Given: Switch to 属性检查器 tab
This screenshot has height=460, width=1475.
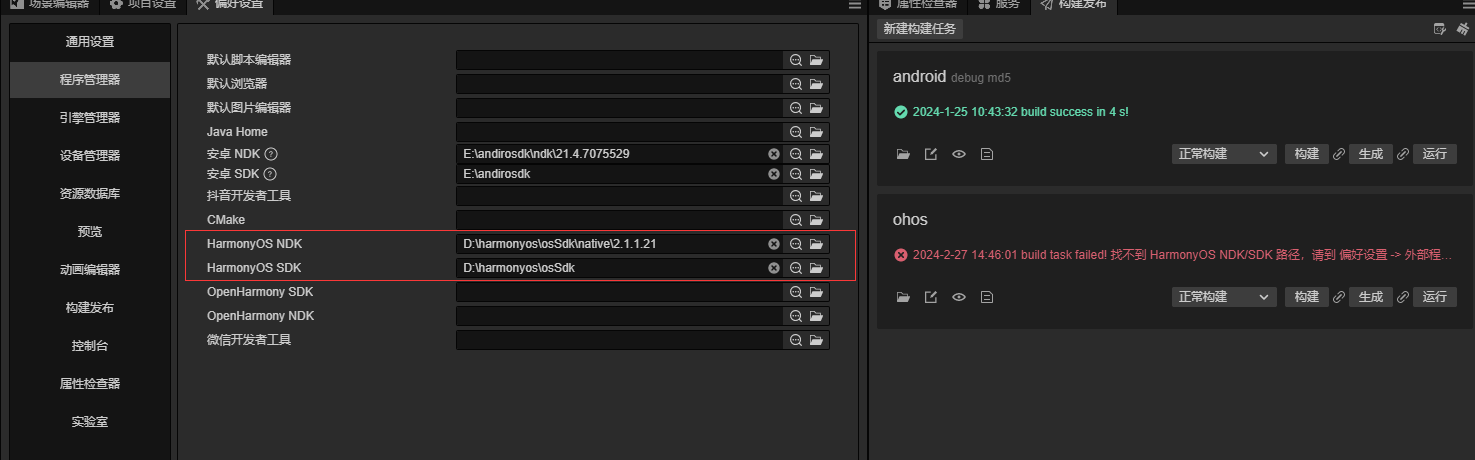Looking at the screenshot, I should click(x=919, y=5).
